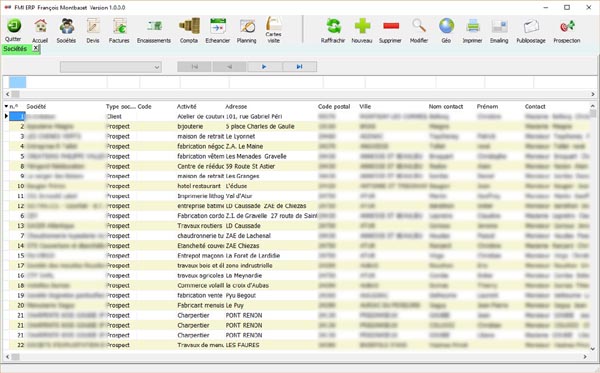Maximize the FMI ERP window

[567, 7]
